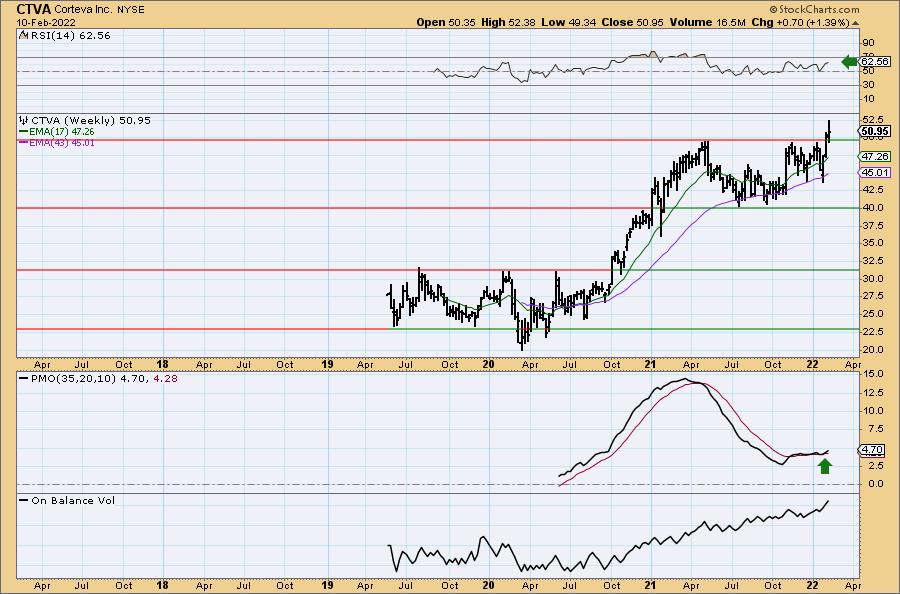This screenshot has height=594, width=900.
Task: Click the red 4.28 PMO signal value
Action: coord(165,379)
